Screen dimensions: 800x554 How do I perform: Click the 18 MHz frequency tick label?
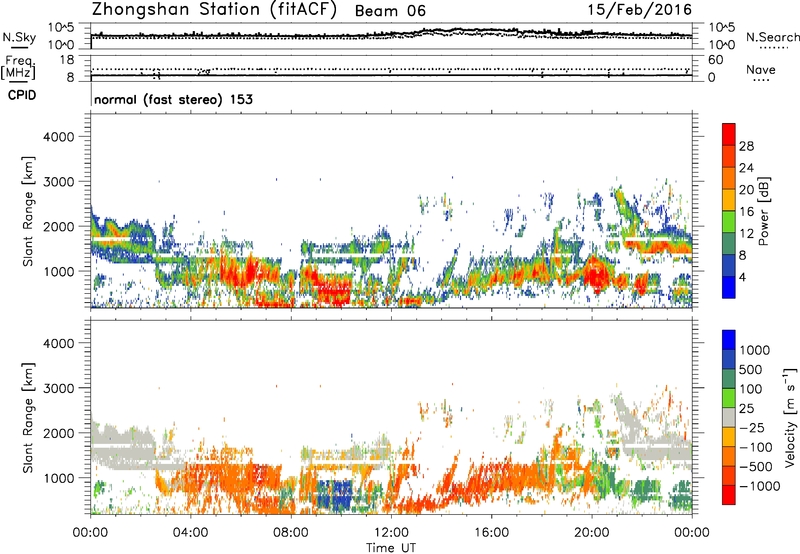(67, 60)
